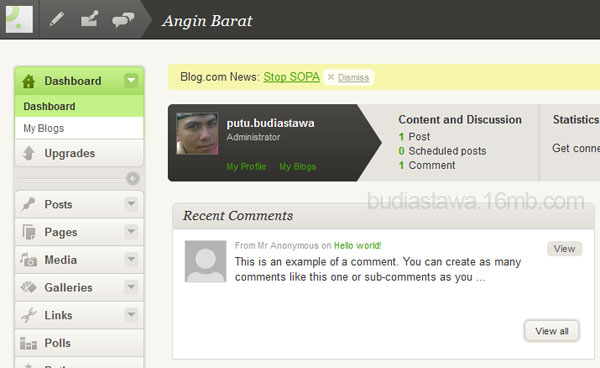This screenshot has height=368, width=600.
Task: Click the 1 Comment count
Action: coord(427,165)
